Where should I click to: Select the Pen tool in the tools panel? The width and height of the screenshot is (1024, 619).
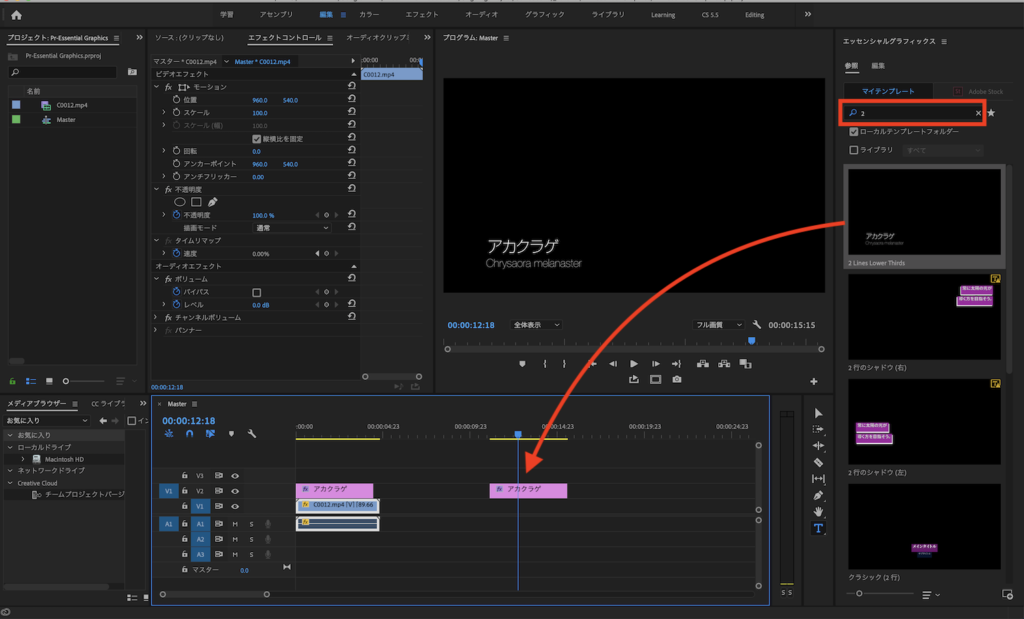coord(818,495)
